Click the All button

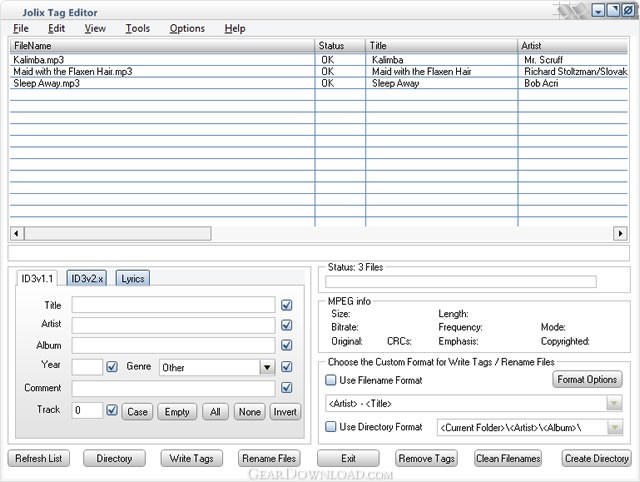pos(216,412)
